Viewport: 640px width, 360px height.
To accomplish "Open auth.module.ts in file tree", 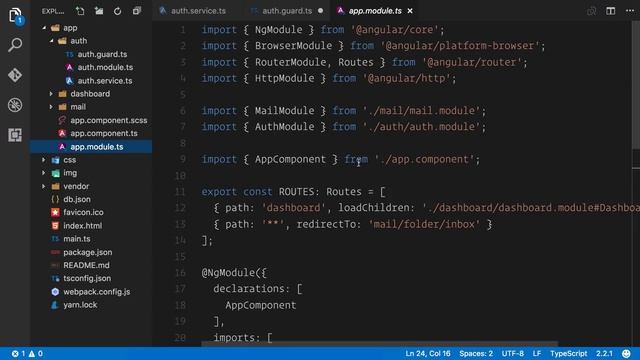I will (x=105, y=67).
